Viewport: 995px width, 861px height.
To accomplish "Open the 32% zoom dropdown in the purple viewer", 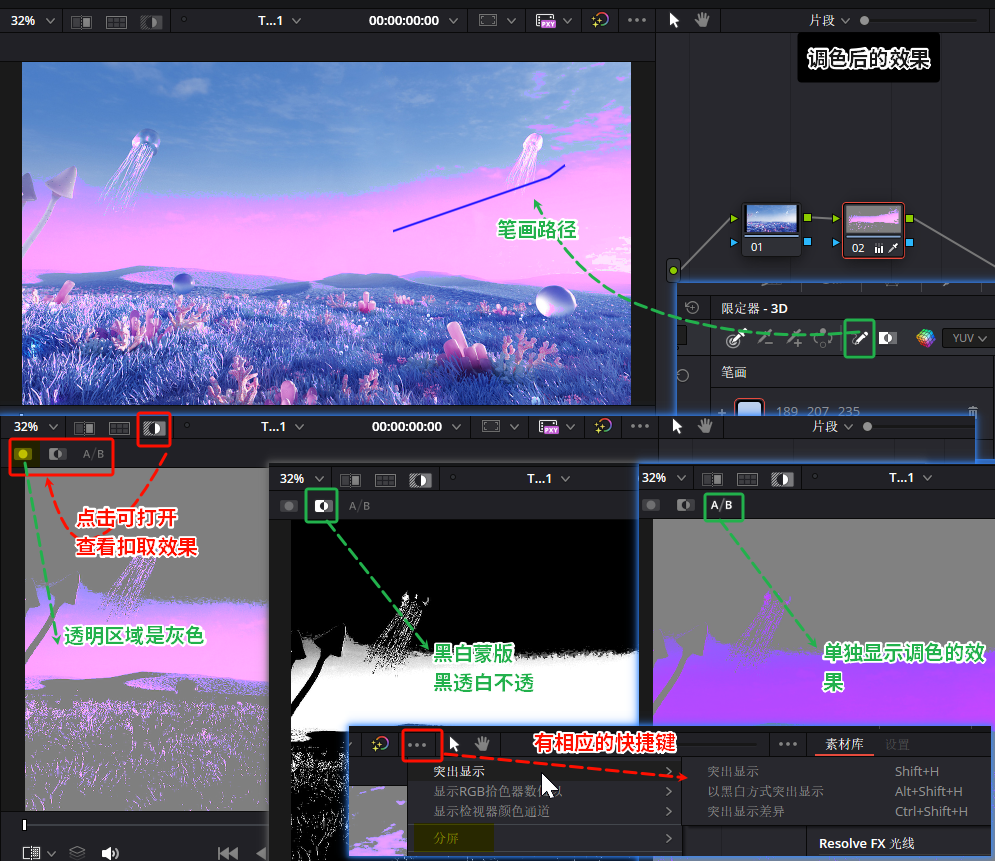I will point(664,478).
